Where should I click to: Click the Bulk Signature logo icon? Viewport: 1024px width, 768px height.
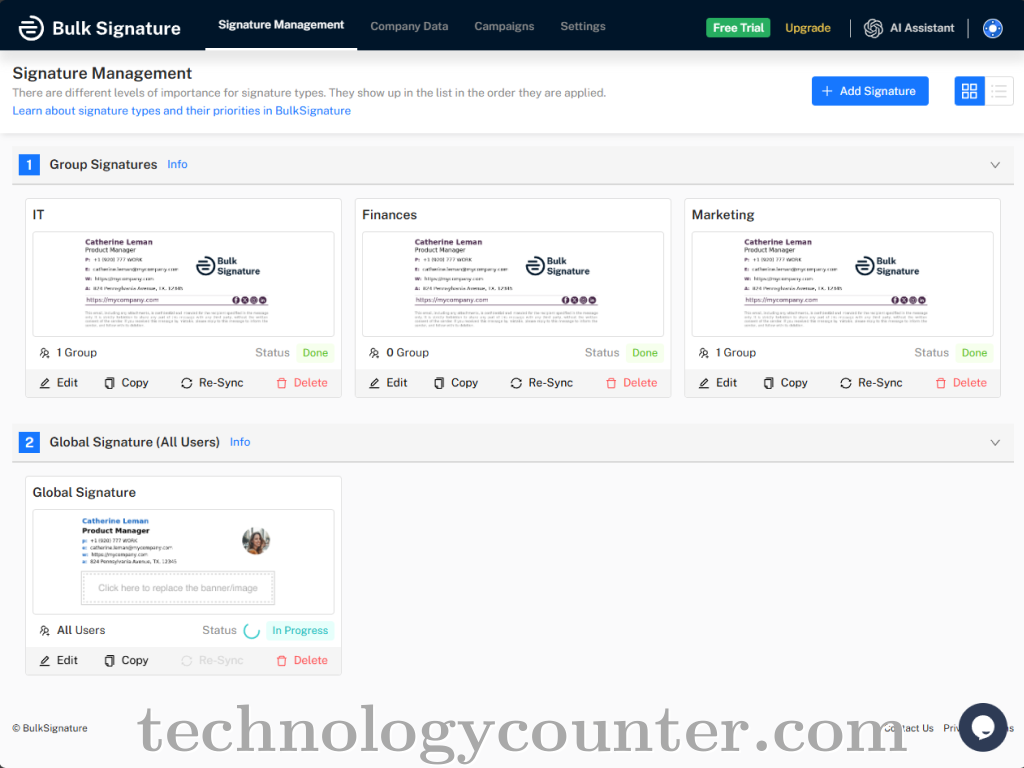click(31, 28)
